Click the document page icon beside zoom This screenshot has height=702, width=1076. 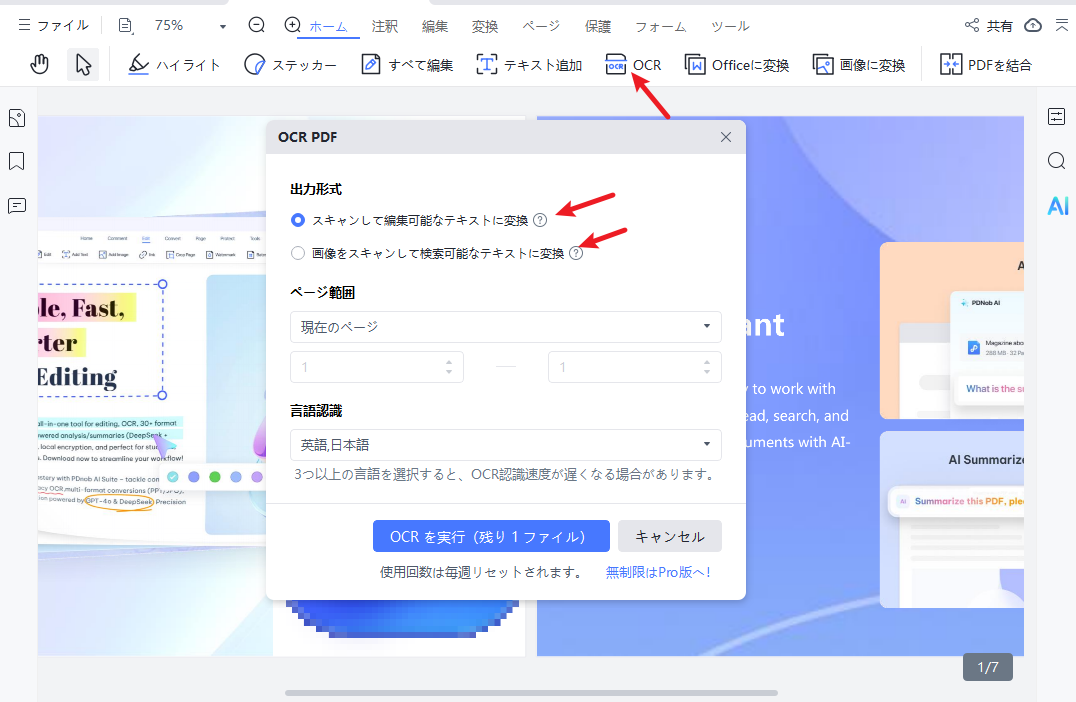pyautogui.click(x=126, y=25)
